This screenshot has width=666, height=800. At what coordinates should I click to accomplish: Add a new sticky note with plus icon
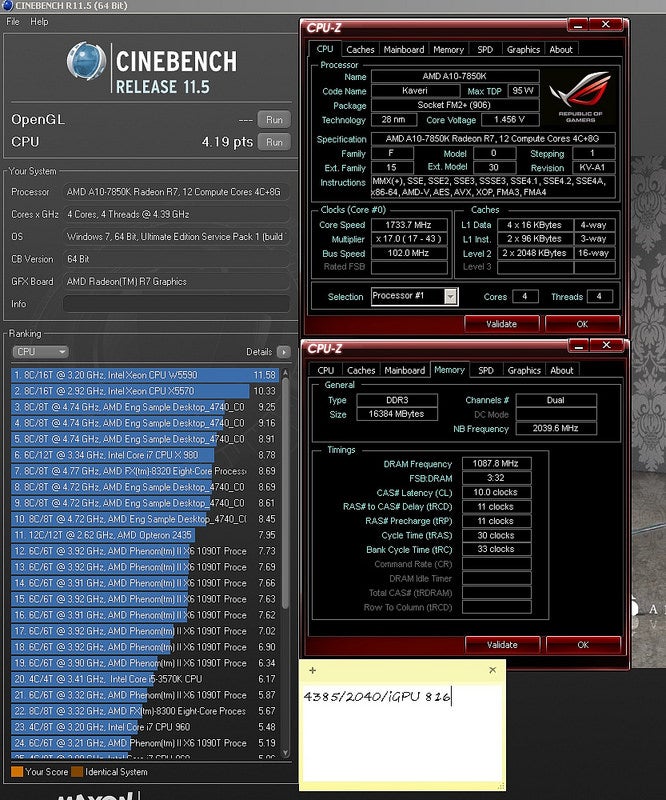point(312,670)
